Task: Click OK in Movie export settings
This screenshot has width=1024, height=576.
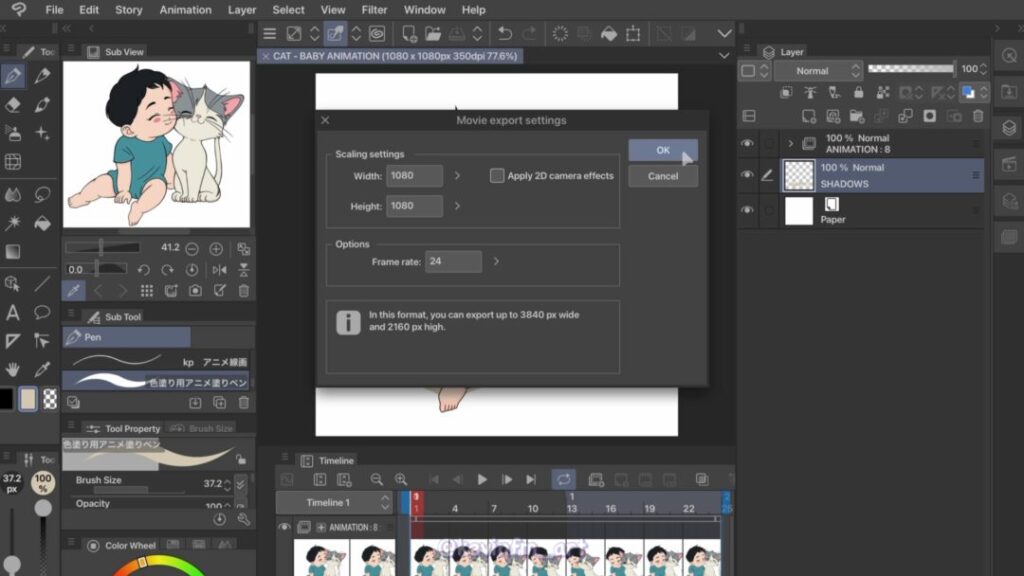Action: (x=662, y=150)
